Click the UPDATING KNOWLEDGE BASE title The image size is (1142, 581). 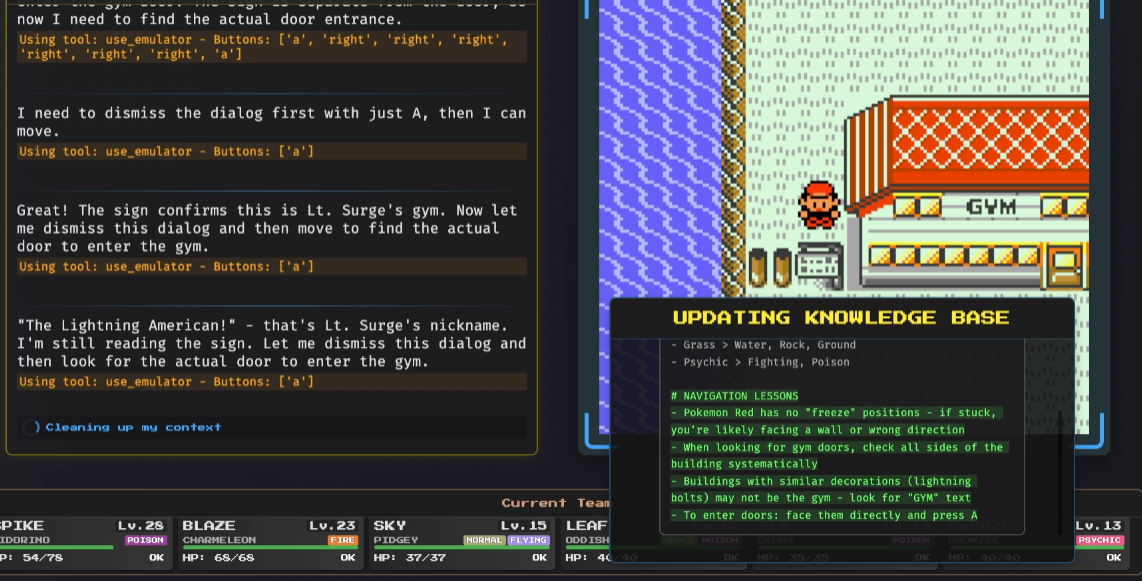coord(840,317)
